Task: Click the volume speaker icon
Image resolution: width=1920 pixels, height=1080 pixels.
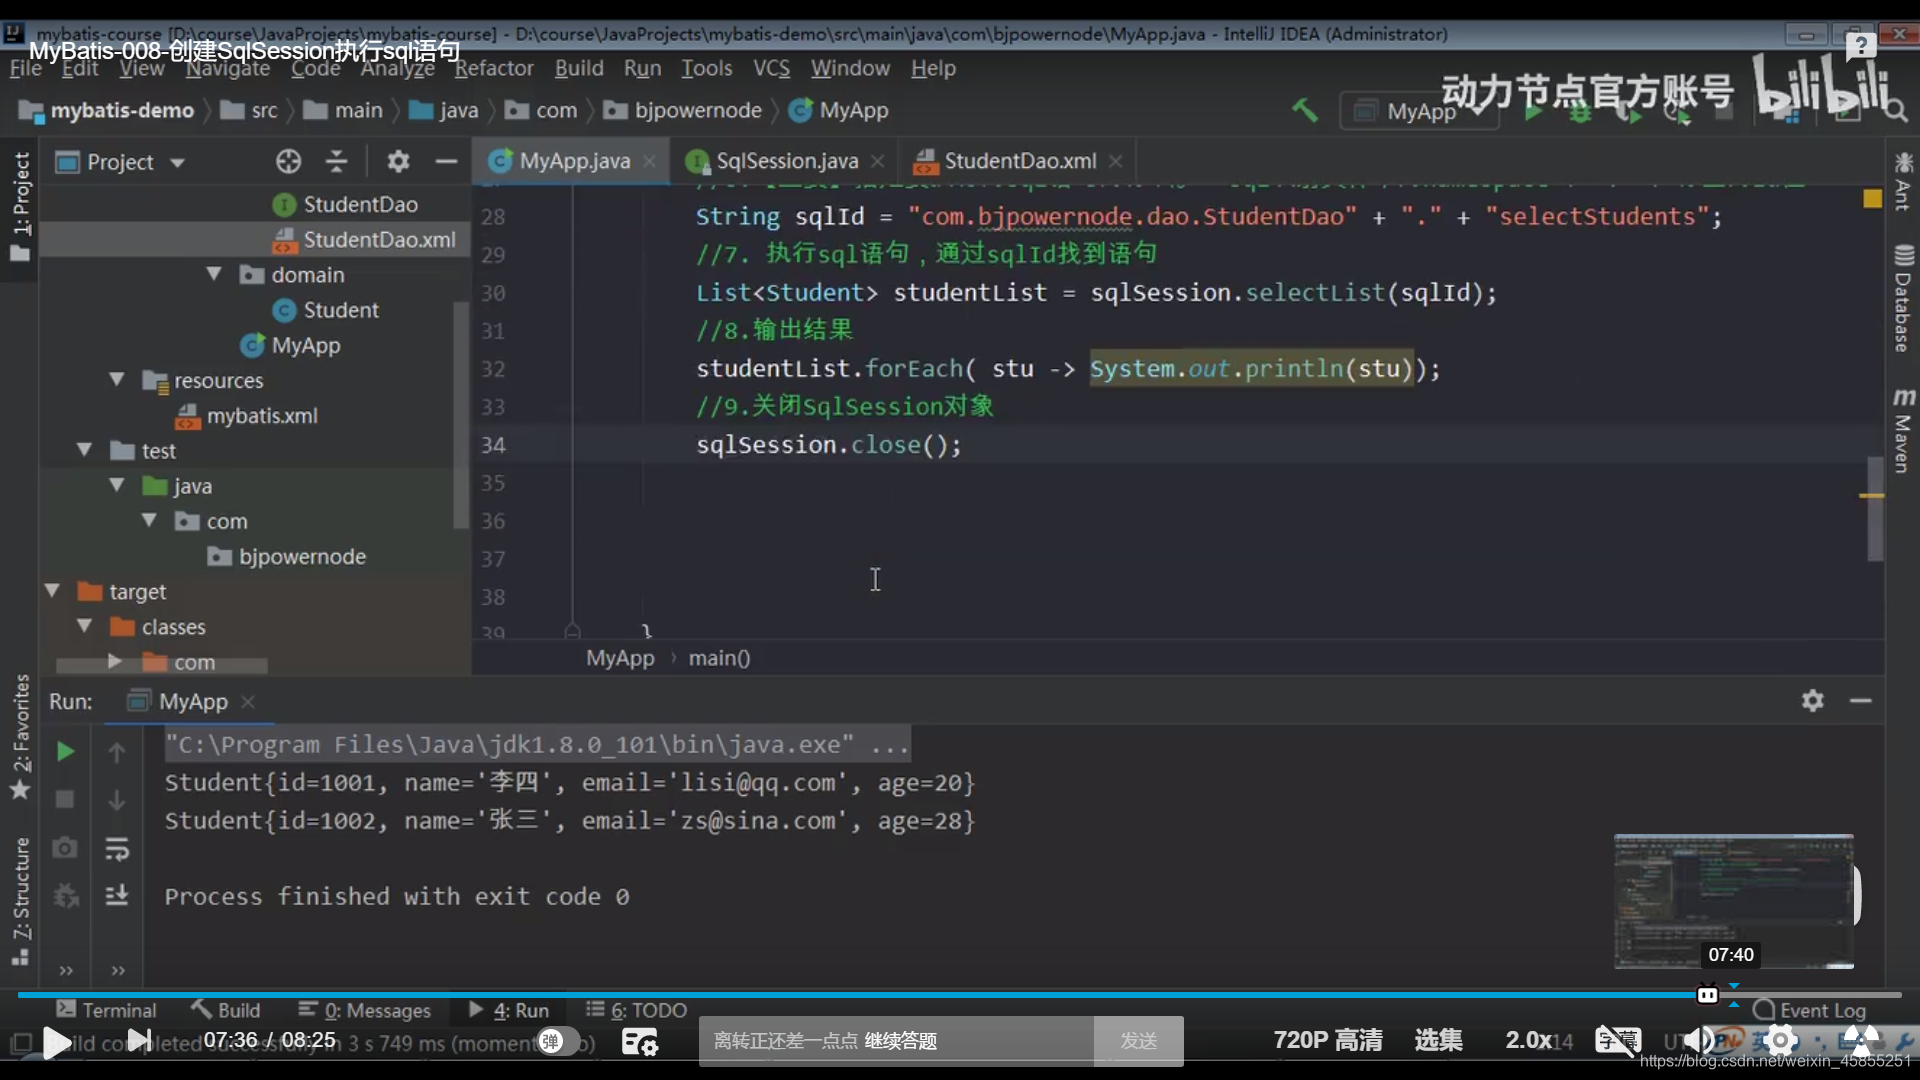Action: pos(1698,1041)
